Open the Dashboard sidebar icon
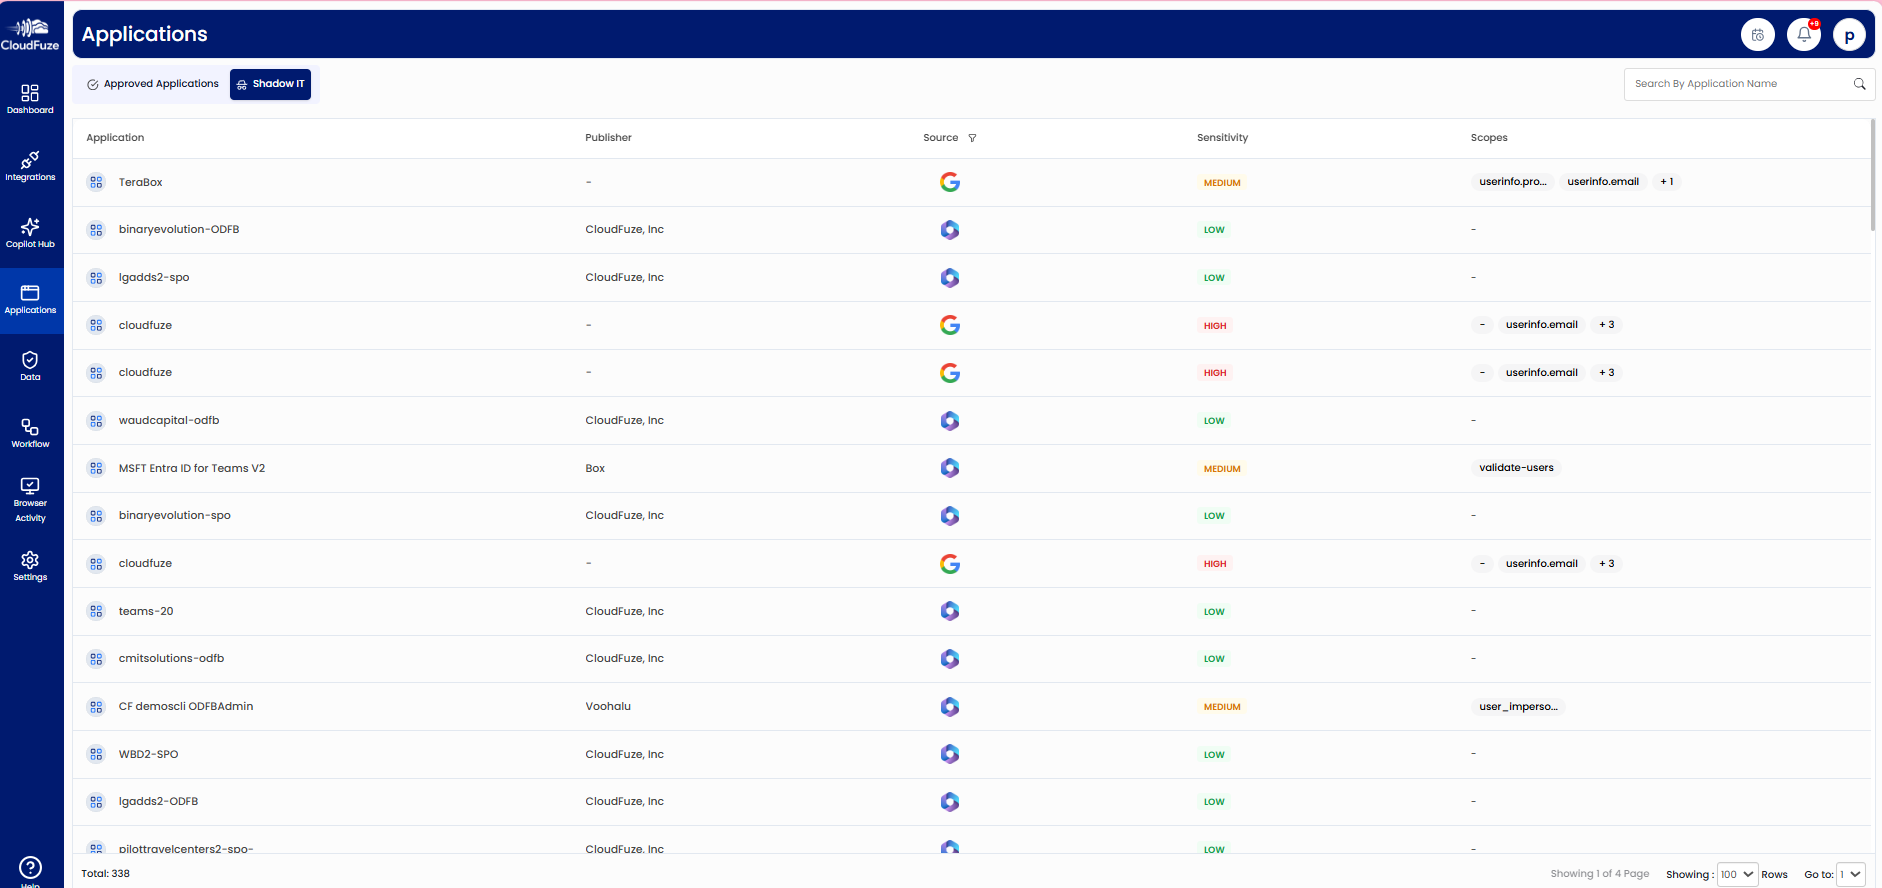1882x888 pixels. 30,98
